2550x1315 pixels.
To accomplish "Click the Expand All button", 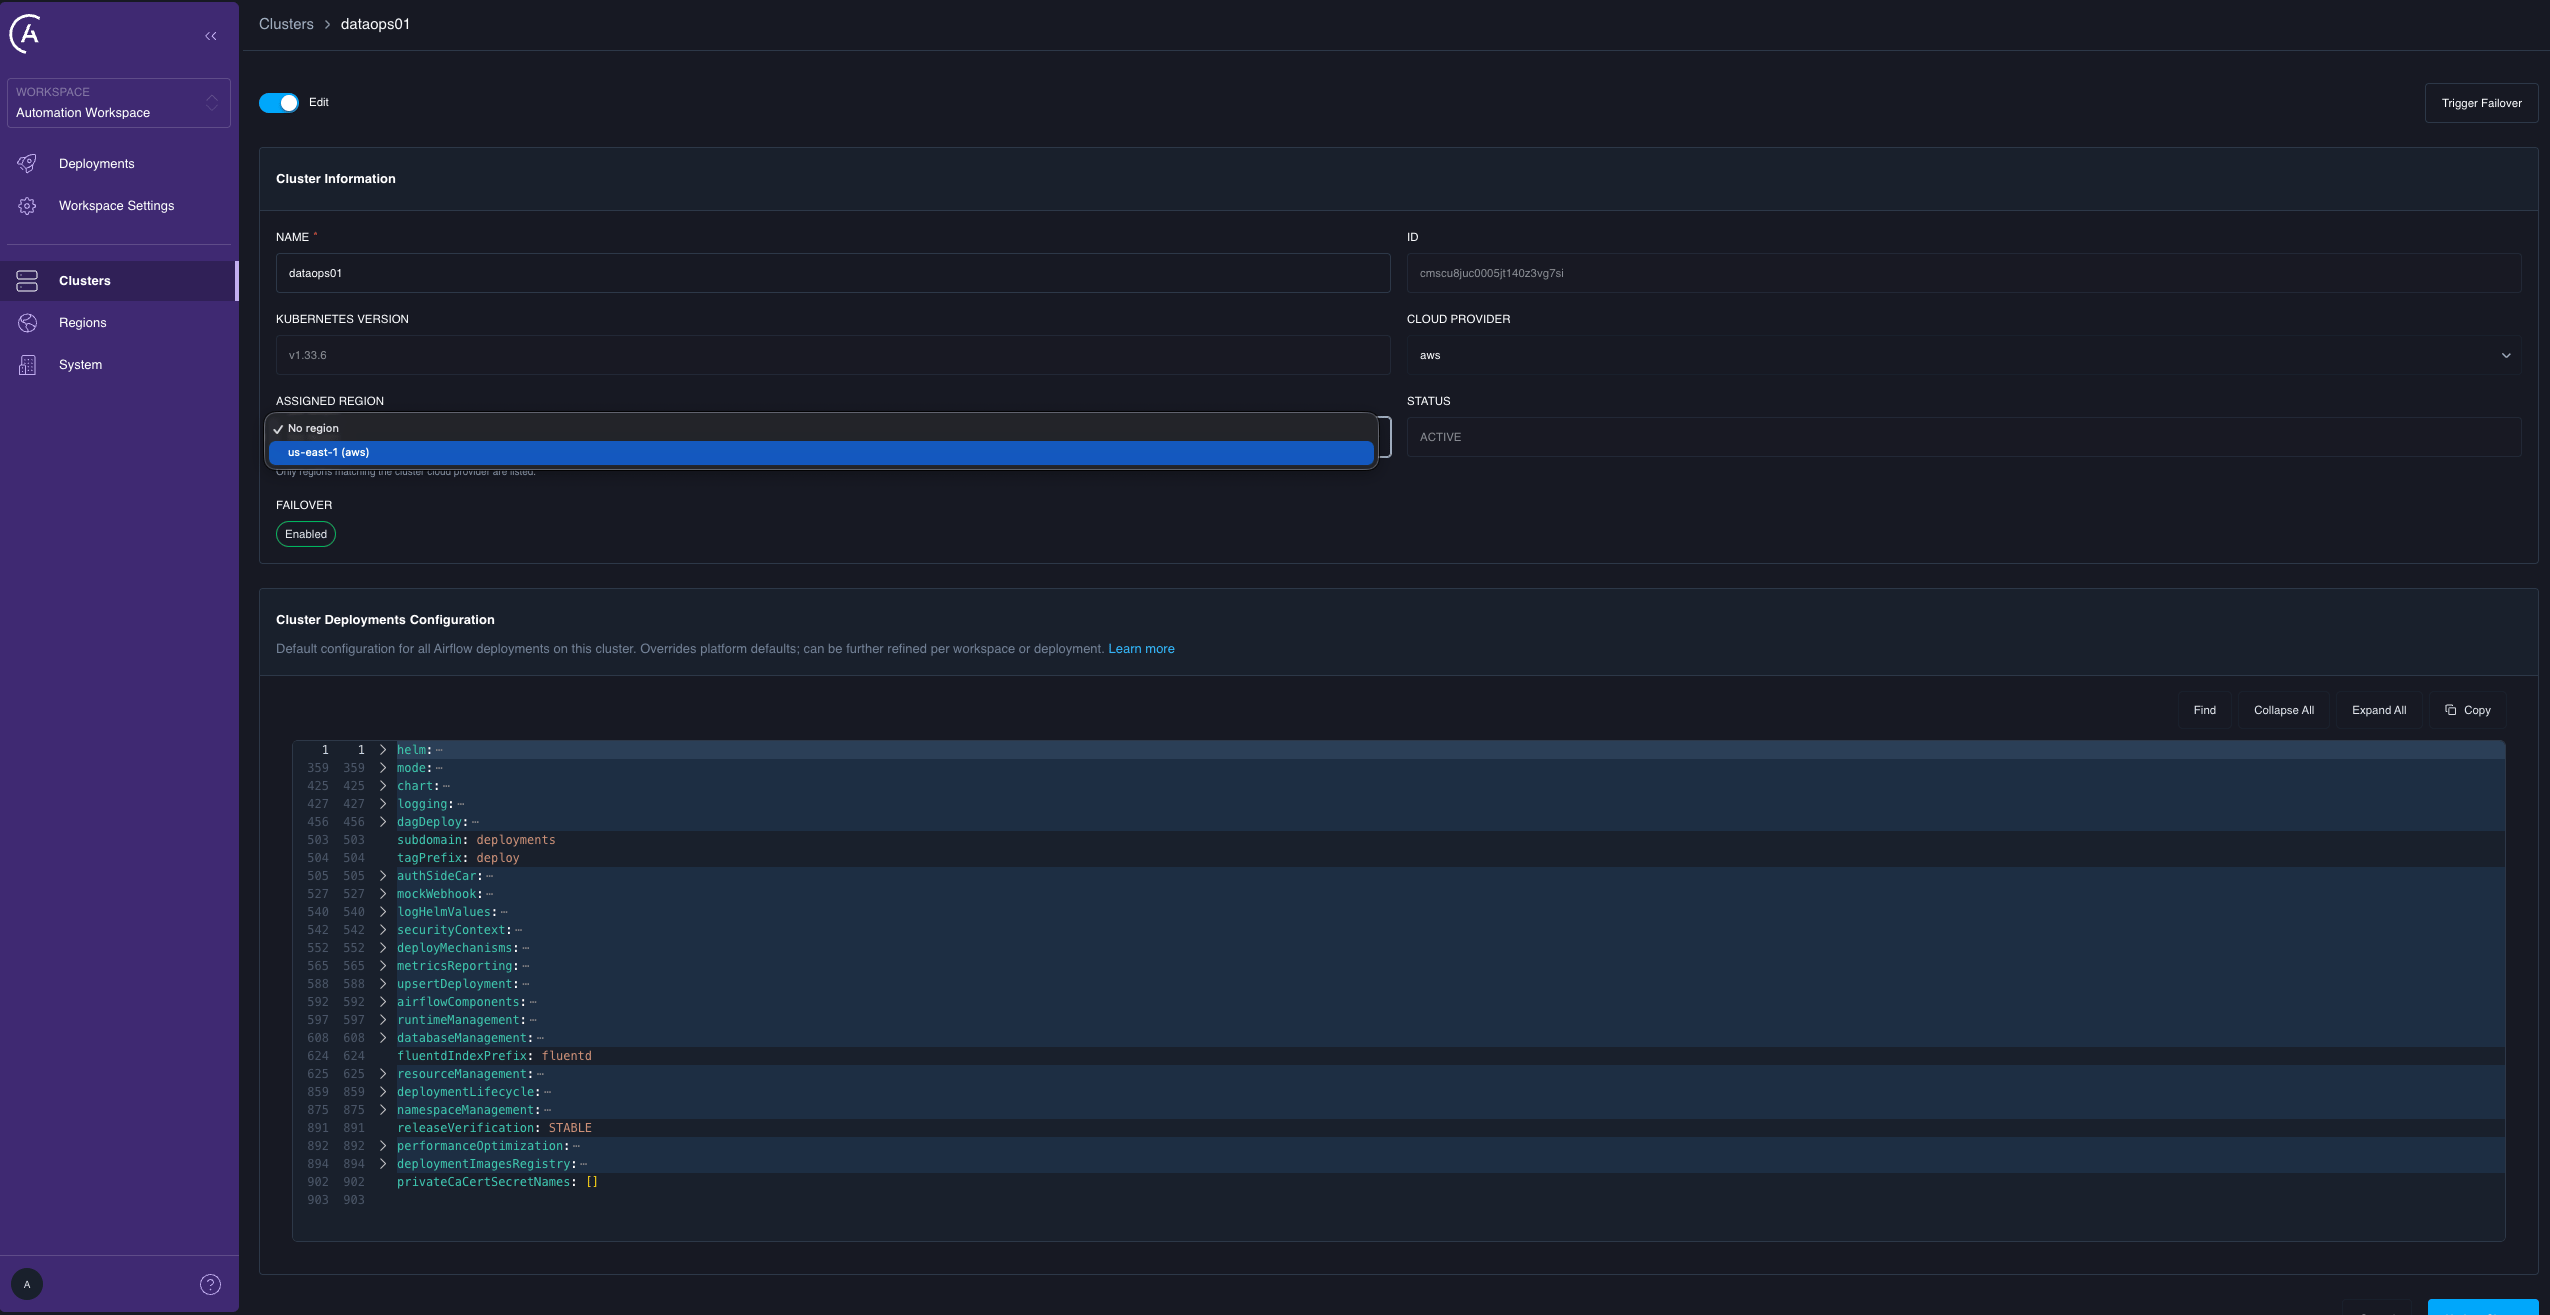I will [2379, 710].
